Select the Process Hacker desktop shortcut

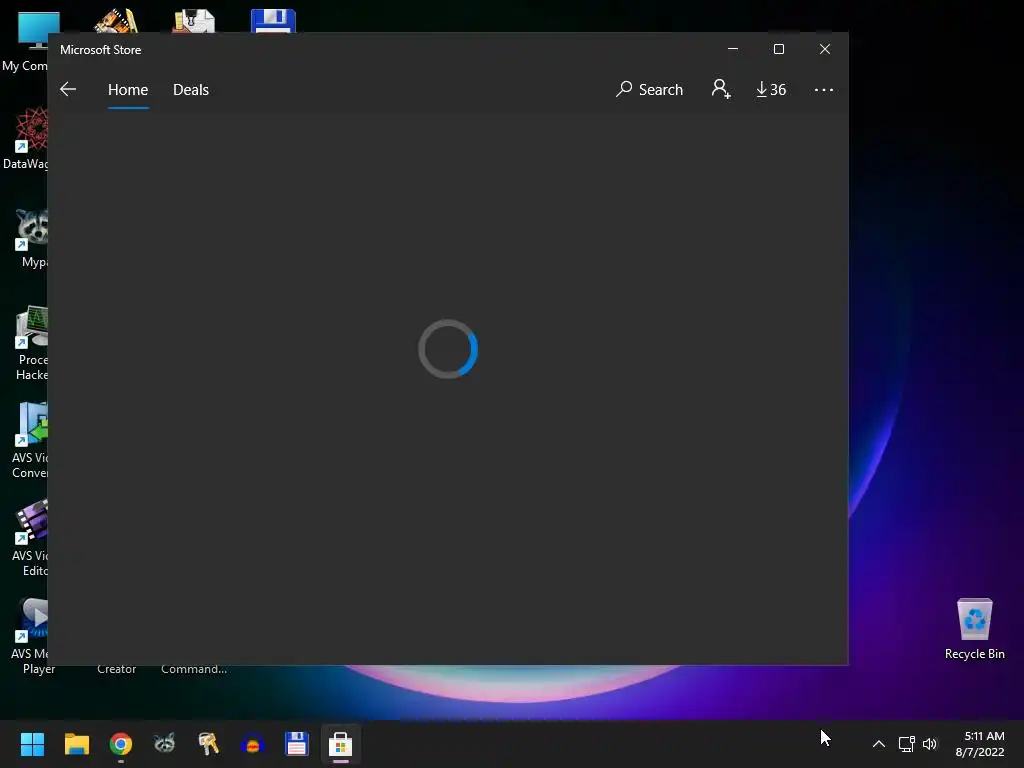(x=31, y=344)
